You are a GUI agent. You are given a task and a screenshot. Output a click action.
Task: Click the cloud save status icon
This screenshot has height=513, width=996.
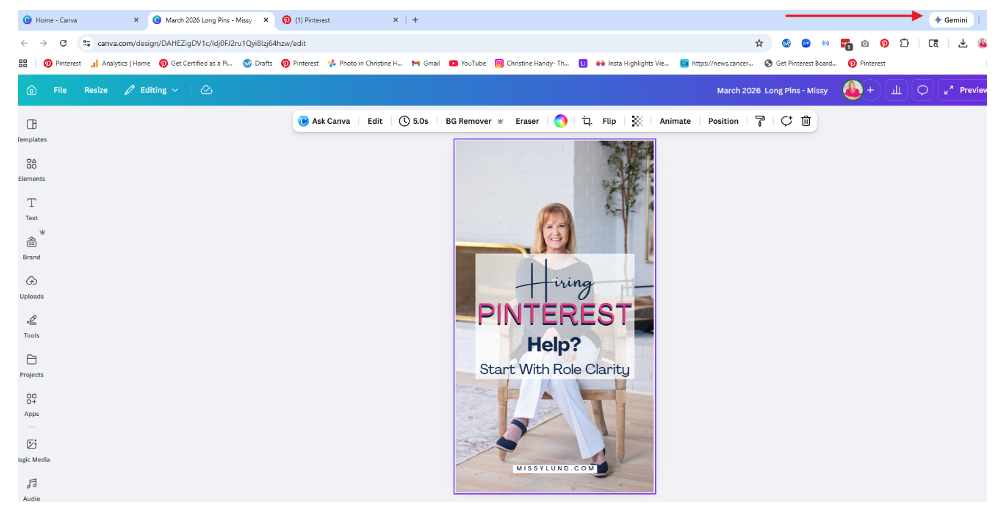click(x=206, y=90)
